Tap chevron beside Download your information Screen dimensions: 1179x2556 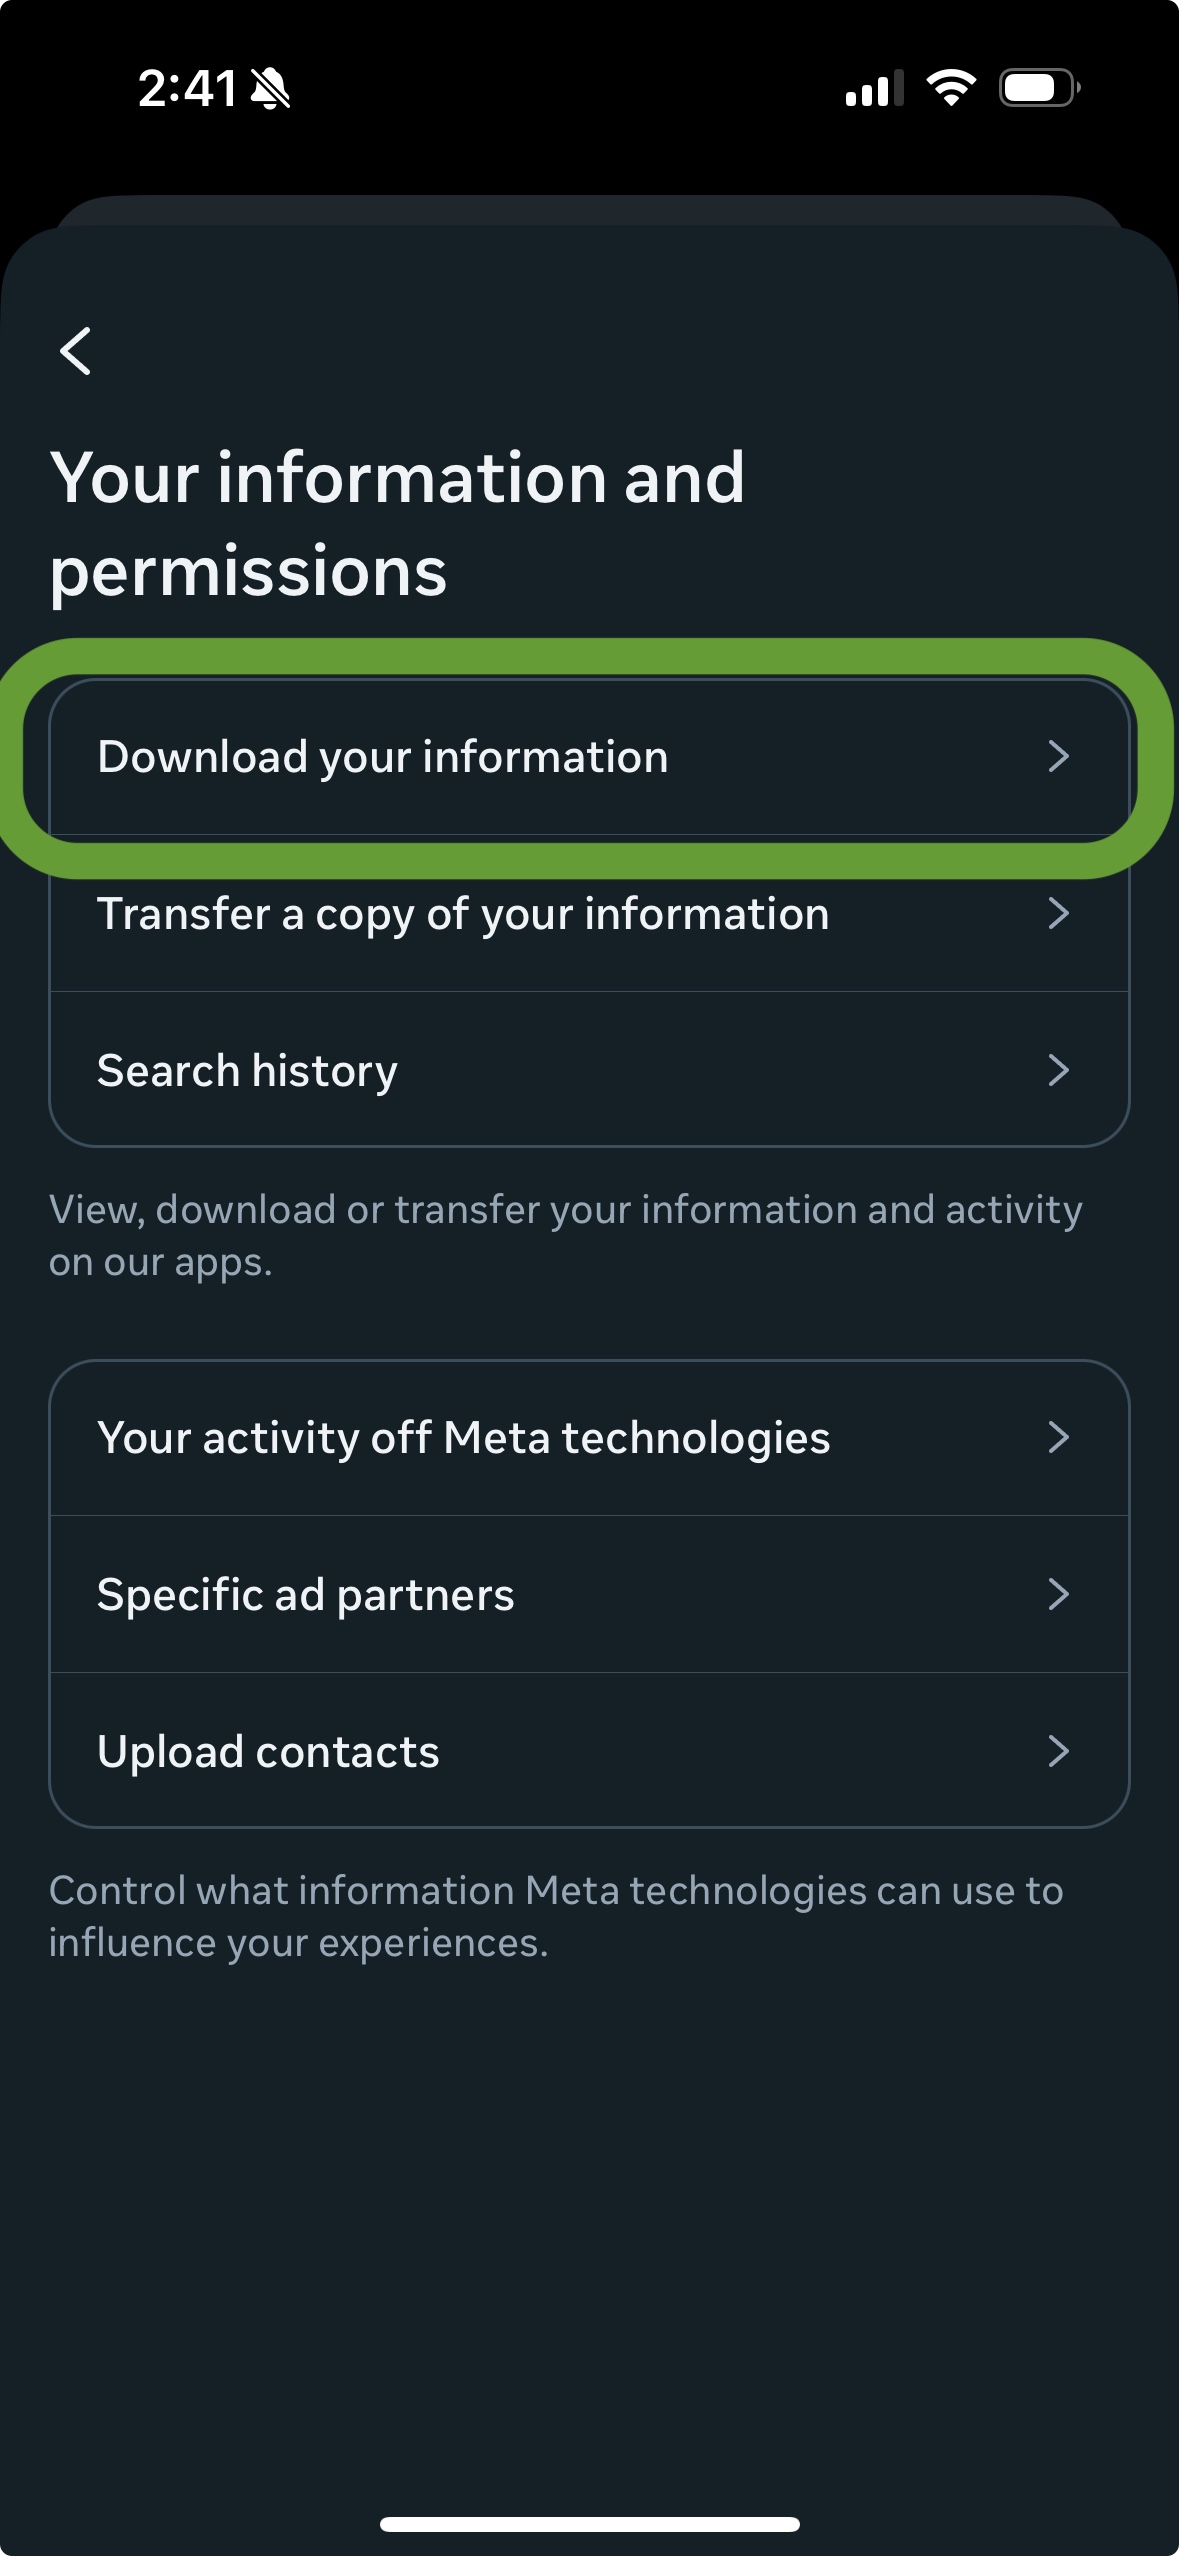tap(1058, 757)
